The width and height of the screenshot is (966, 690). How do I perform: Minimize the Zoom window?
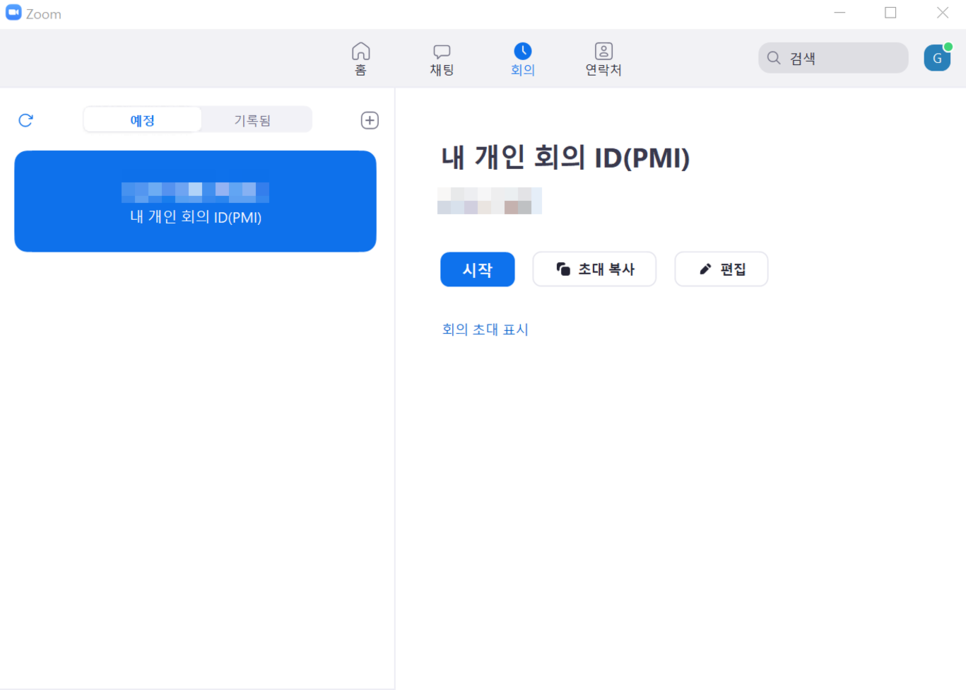(x=840, y=13)
